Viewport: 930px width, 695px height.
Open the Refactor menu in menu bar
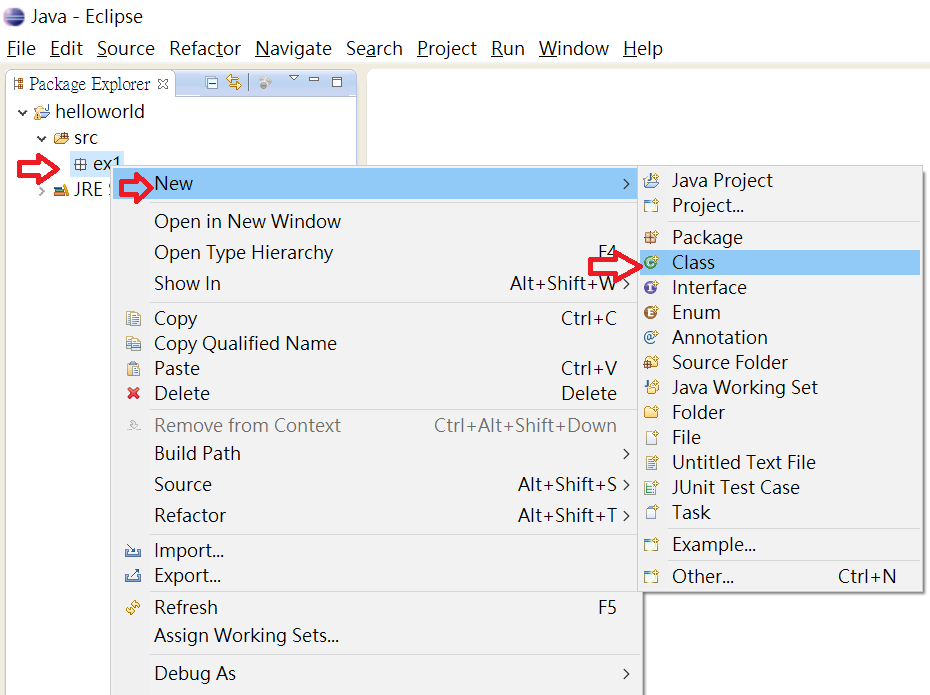coord(205,49)
